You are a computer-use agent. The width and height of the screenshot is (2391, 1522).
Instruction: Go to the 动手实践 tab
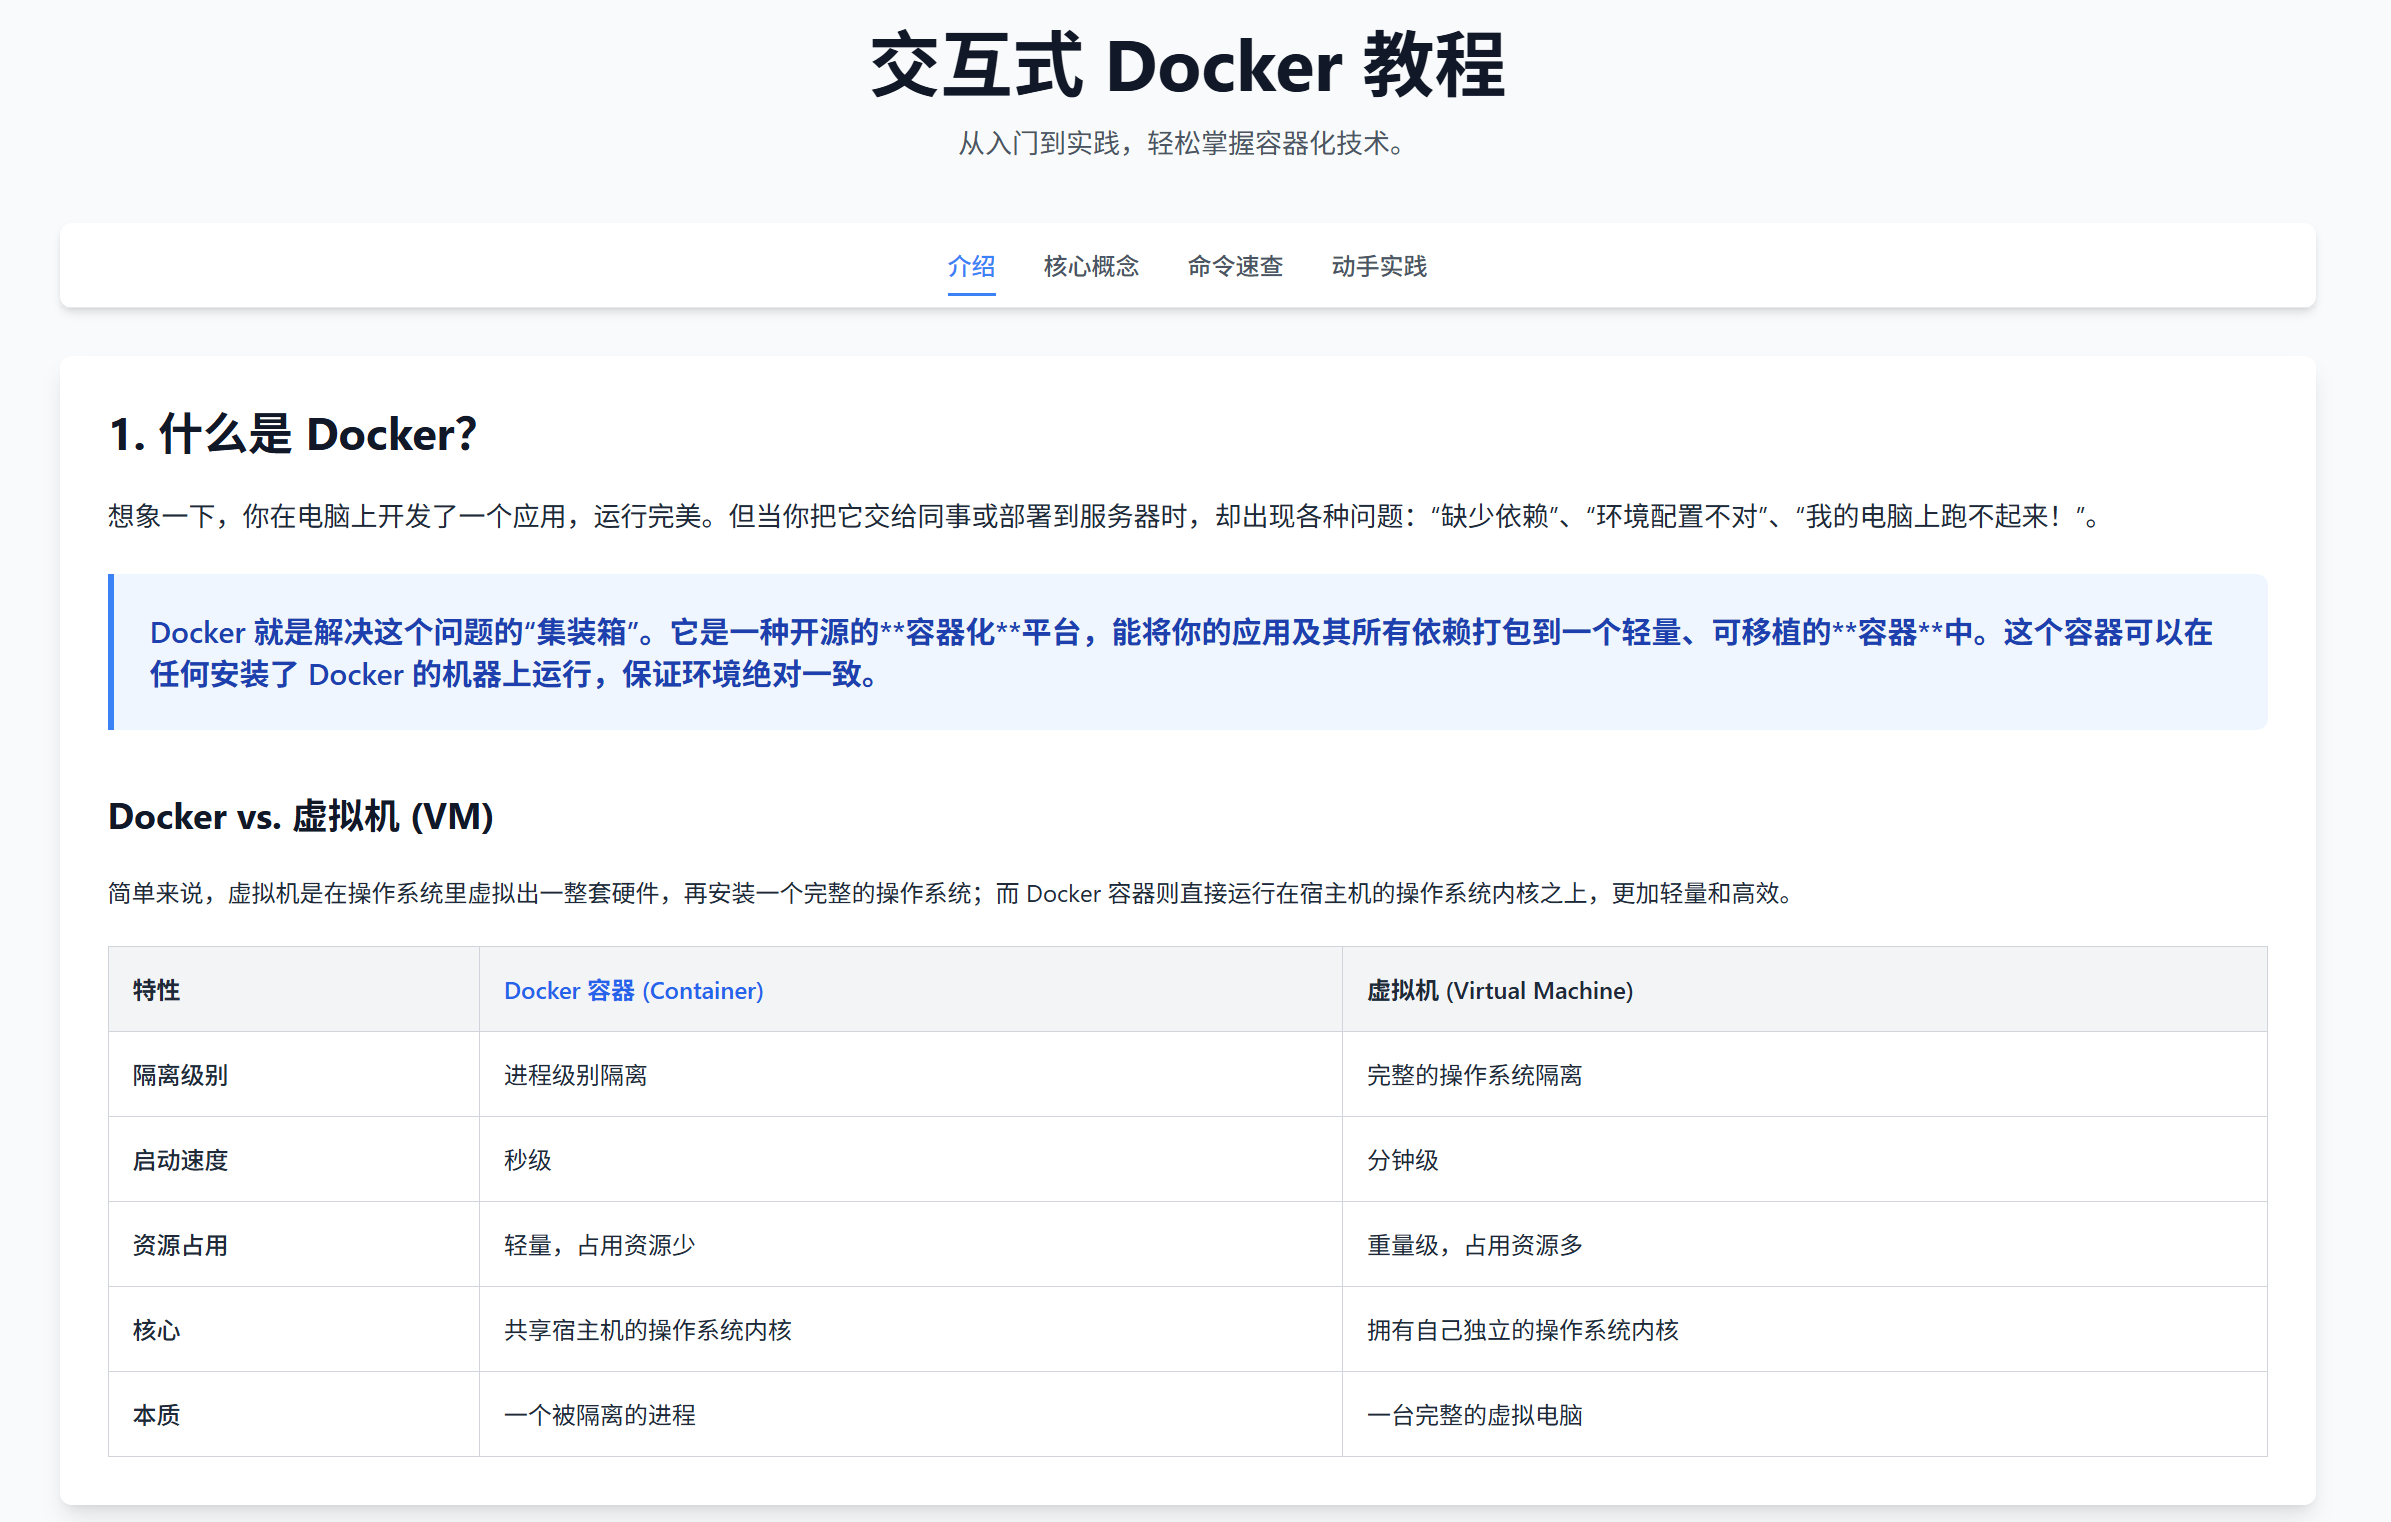click(x=1378, y=266)
